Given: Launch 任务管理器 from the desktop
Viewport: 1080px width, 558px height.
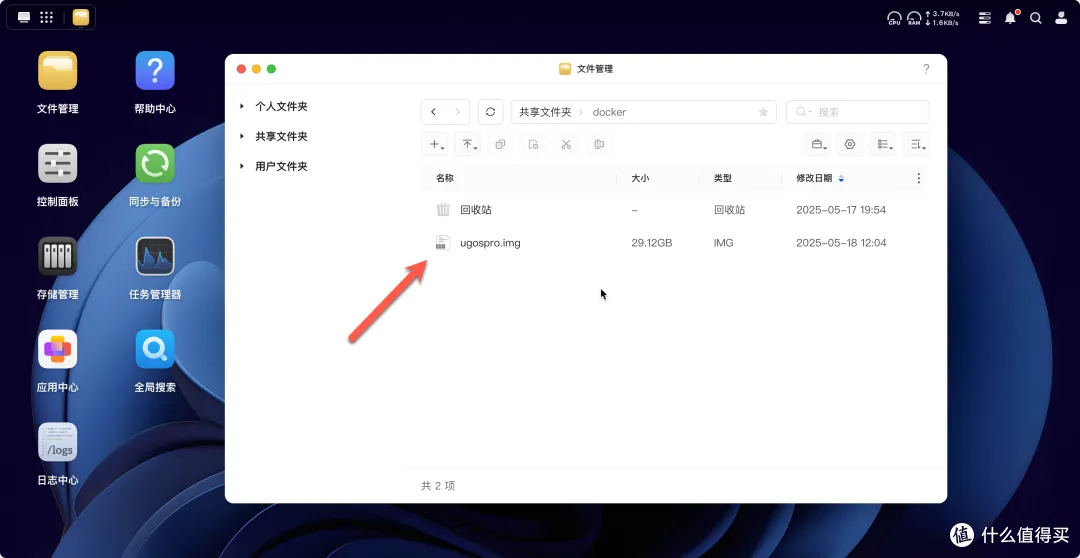Looking at the screenshot, I should 155,257.
